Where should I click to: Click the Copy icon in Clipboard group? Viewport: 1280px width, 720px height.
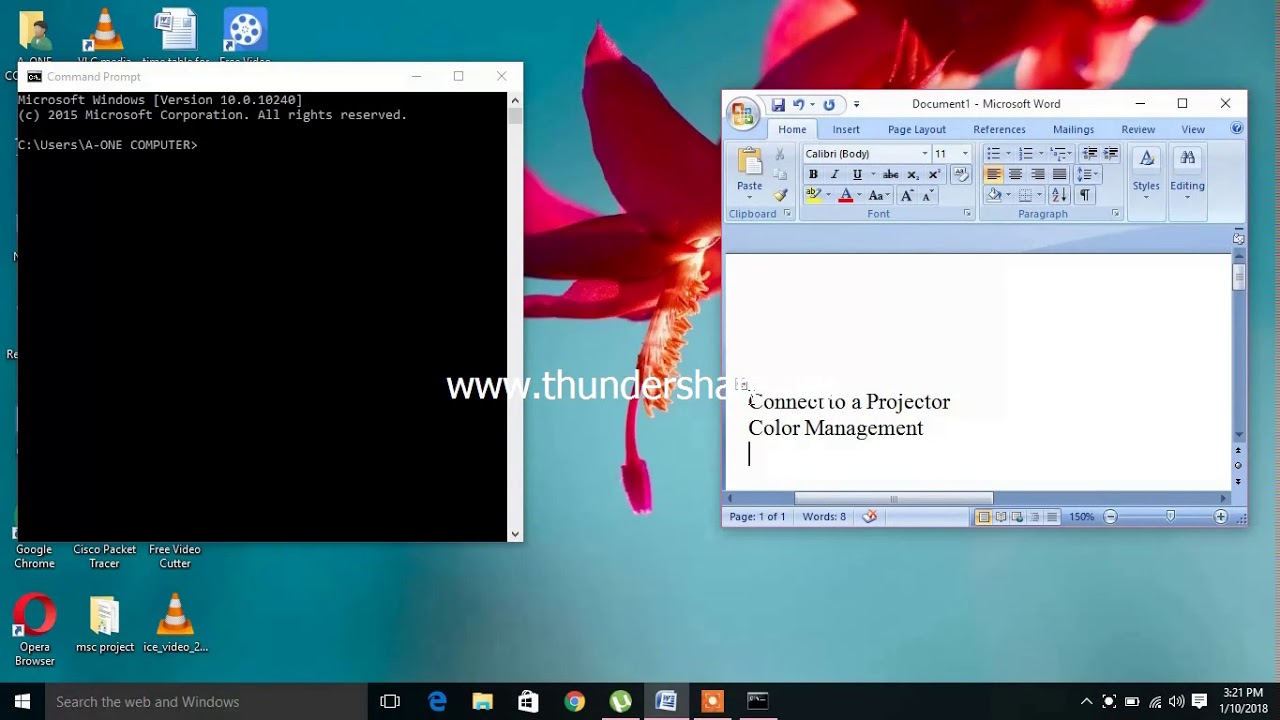coord(780,174)
